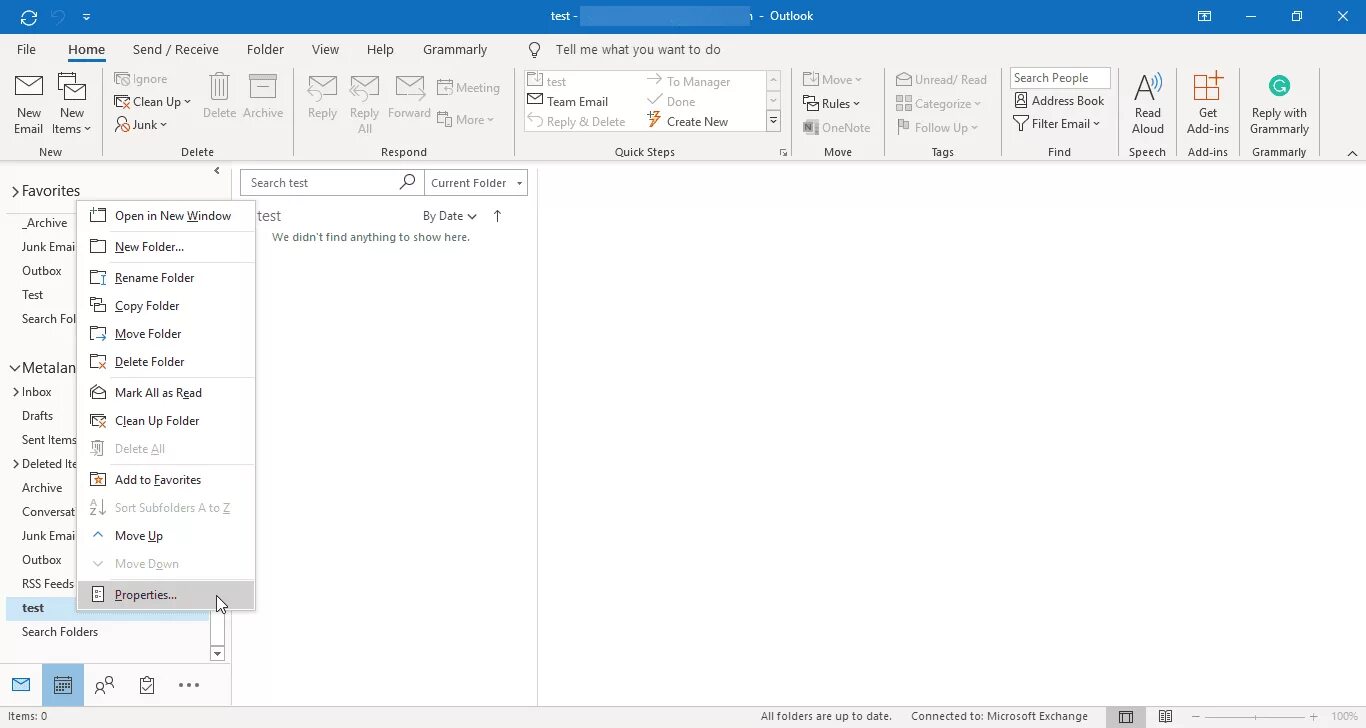Open the Address Book
This screenshot has height=728, width=1366.
[x=1059, y=101]
